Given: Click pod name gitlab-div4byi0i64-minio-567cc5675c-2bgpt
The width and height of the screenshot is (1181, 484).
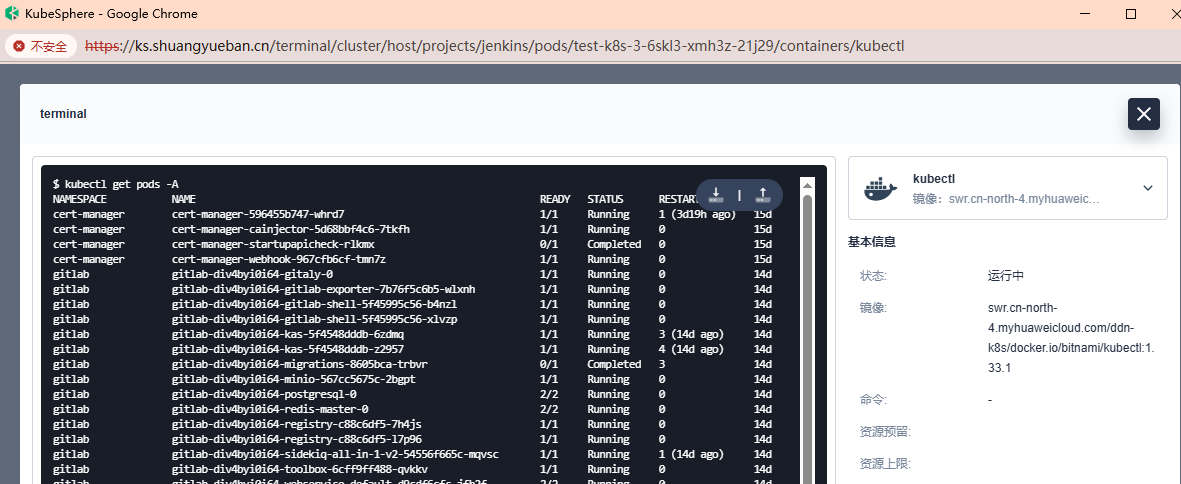Looking at the screenshot, I should pyautogui.click(x=294, y=379).
